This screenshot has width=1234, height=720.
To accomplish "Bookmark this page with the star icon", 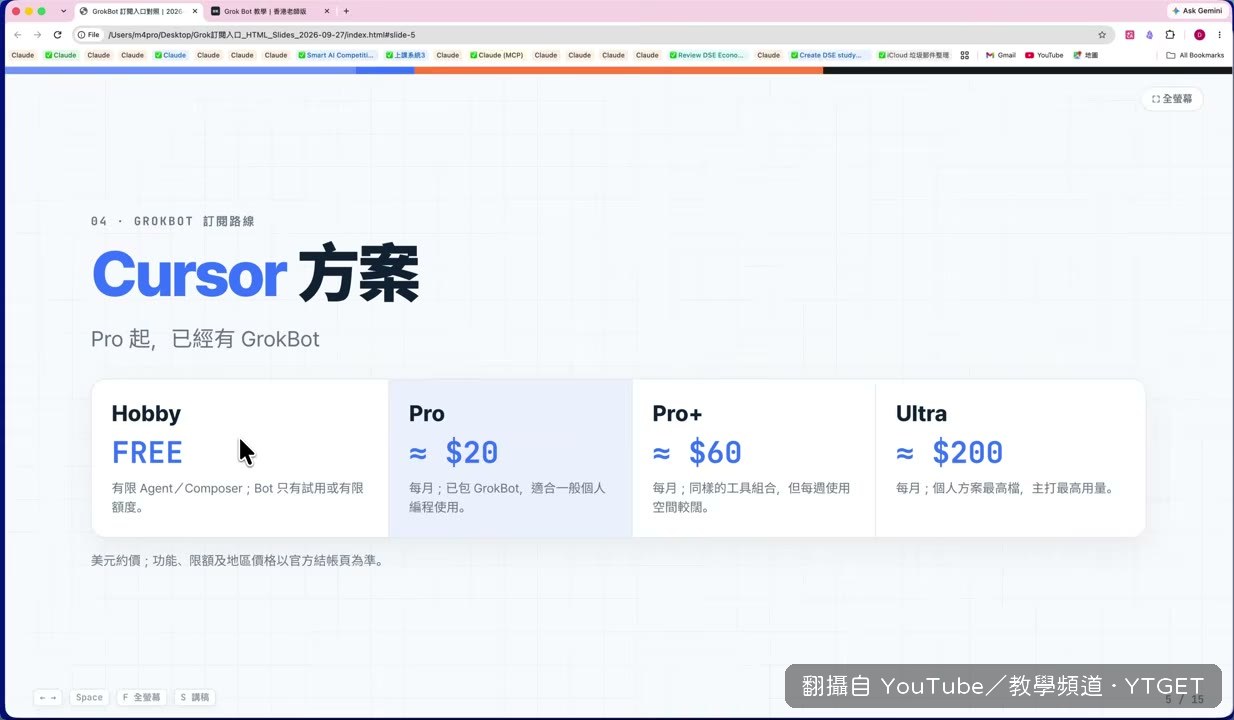I will click(1102, 34).
